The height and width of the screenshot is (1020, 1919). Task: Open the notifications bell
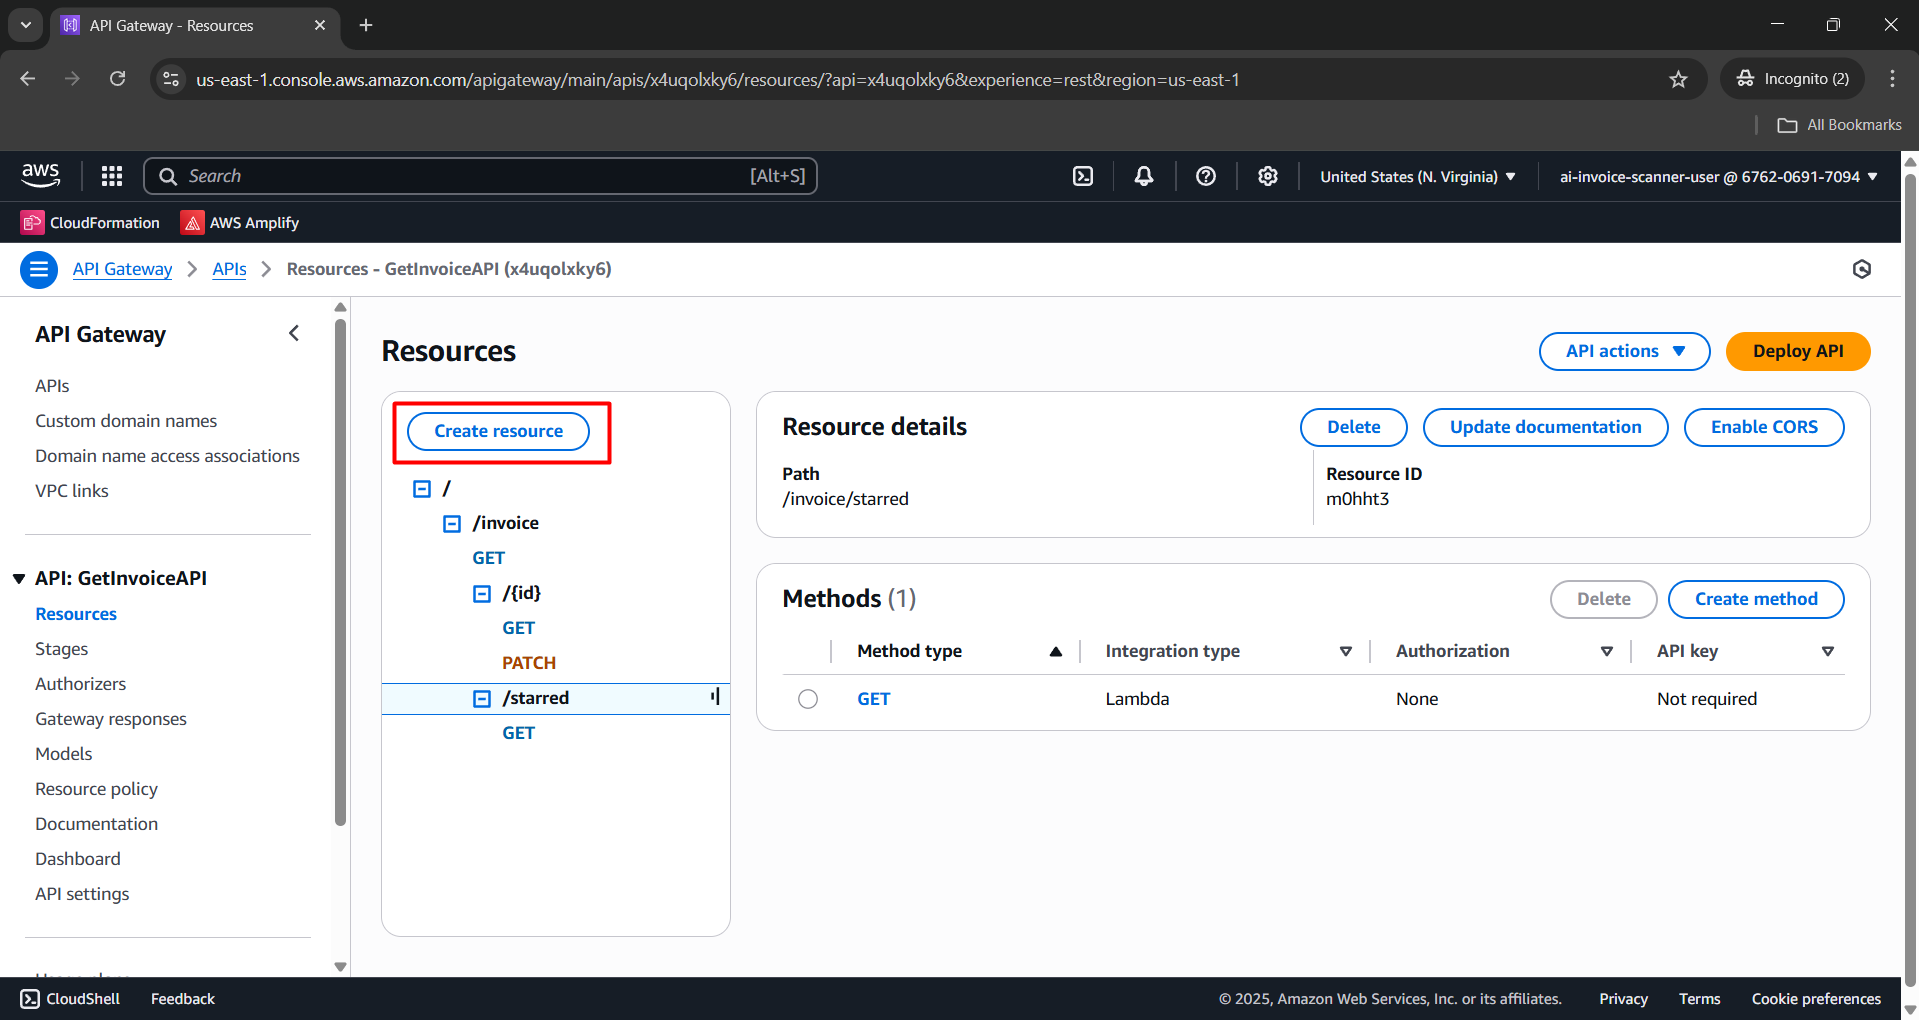(1144, 176)
